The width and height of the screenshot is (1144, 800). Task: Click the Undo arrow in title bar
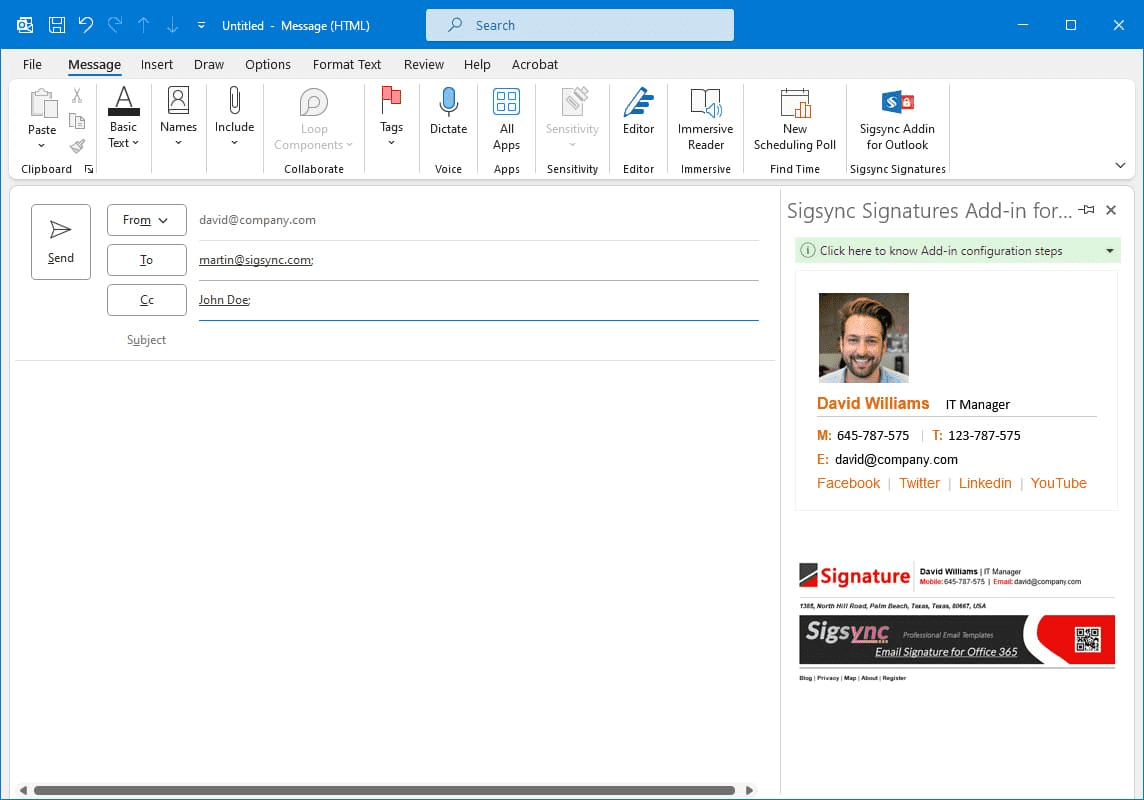click(x=86, y=25)
